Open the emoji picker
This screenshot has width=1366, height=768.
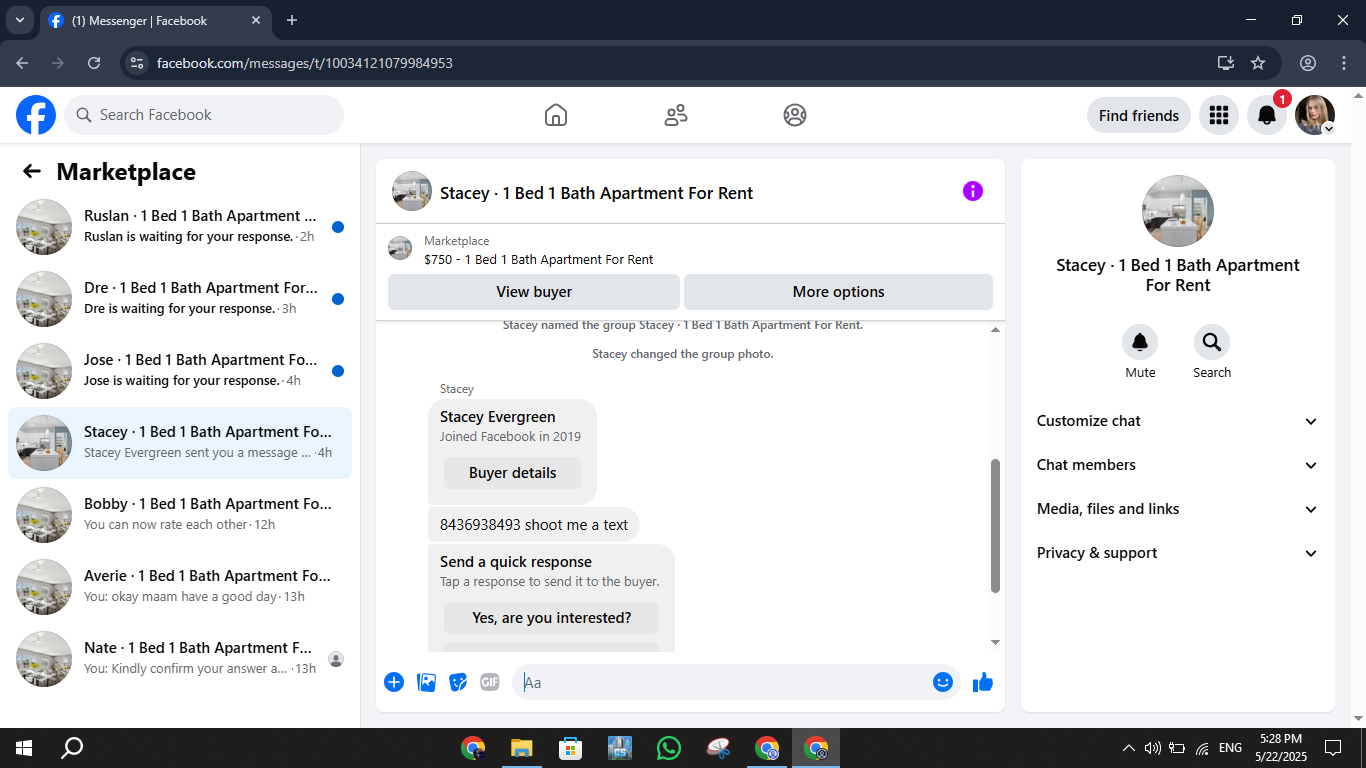(943, 682)
